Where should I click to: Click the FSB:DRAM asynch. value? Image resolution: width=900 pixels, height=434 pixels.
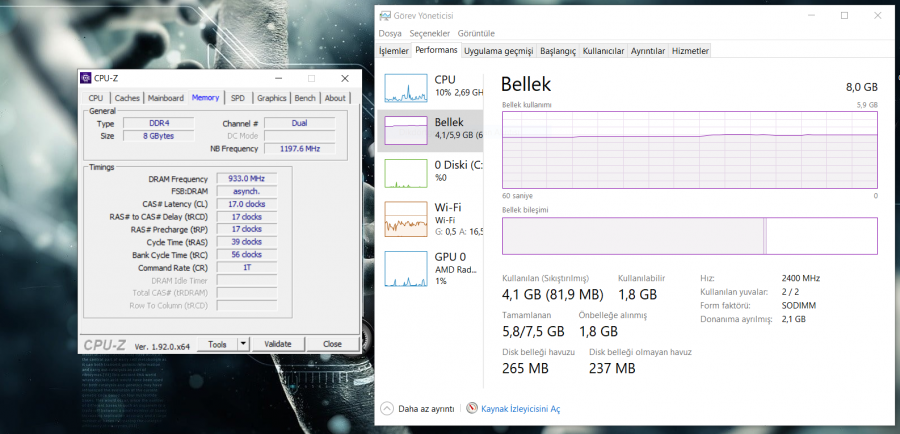click(247, 191)
